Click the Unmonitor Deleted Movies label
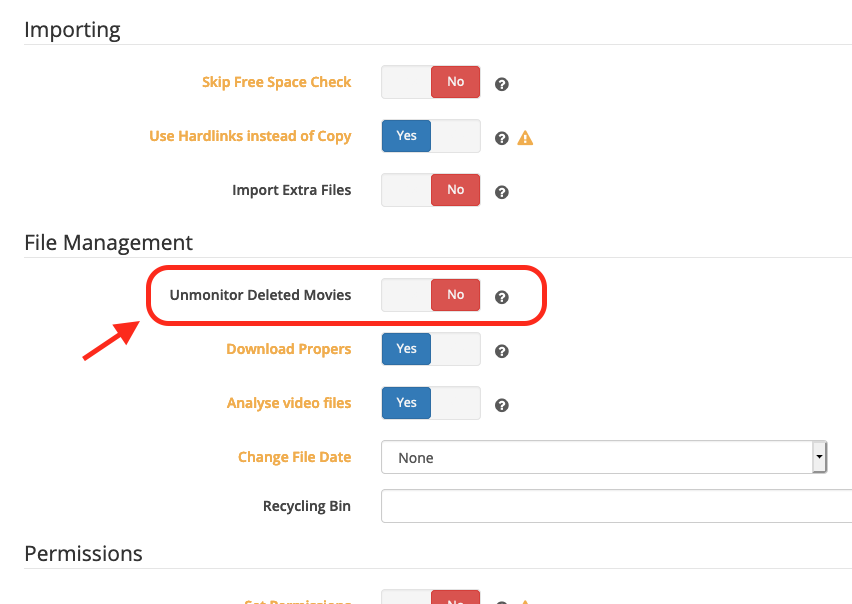Viewport: 852px width, 604px height. tap(260, 295)
